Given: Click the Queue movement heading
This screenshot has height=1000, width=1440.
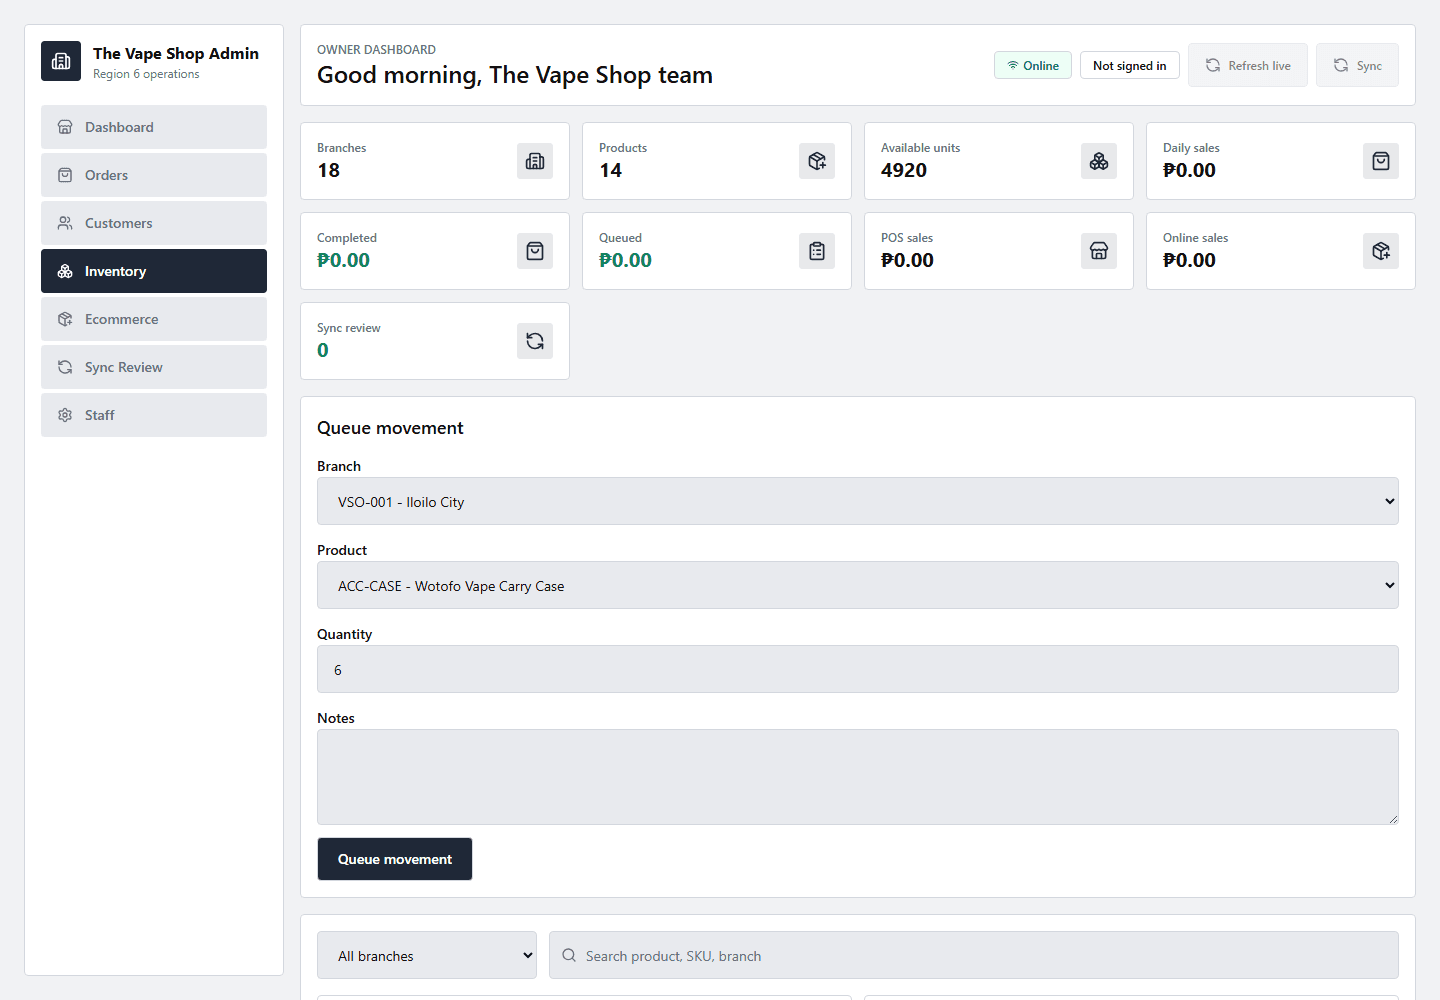Looking at the screenshot, I should [x=390, y=428].
